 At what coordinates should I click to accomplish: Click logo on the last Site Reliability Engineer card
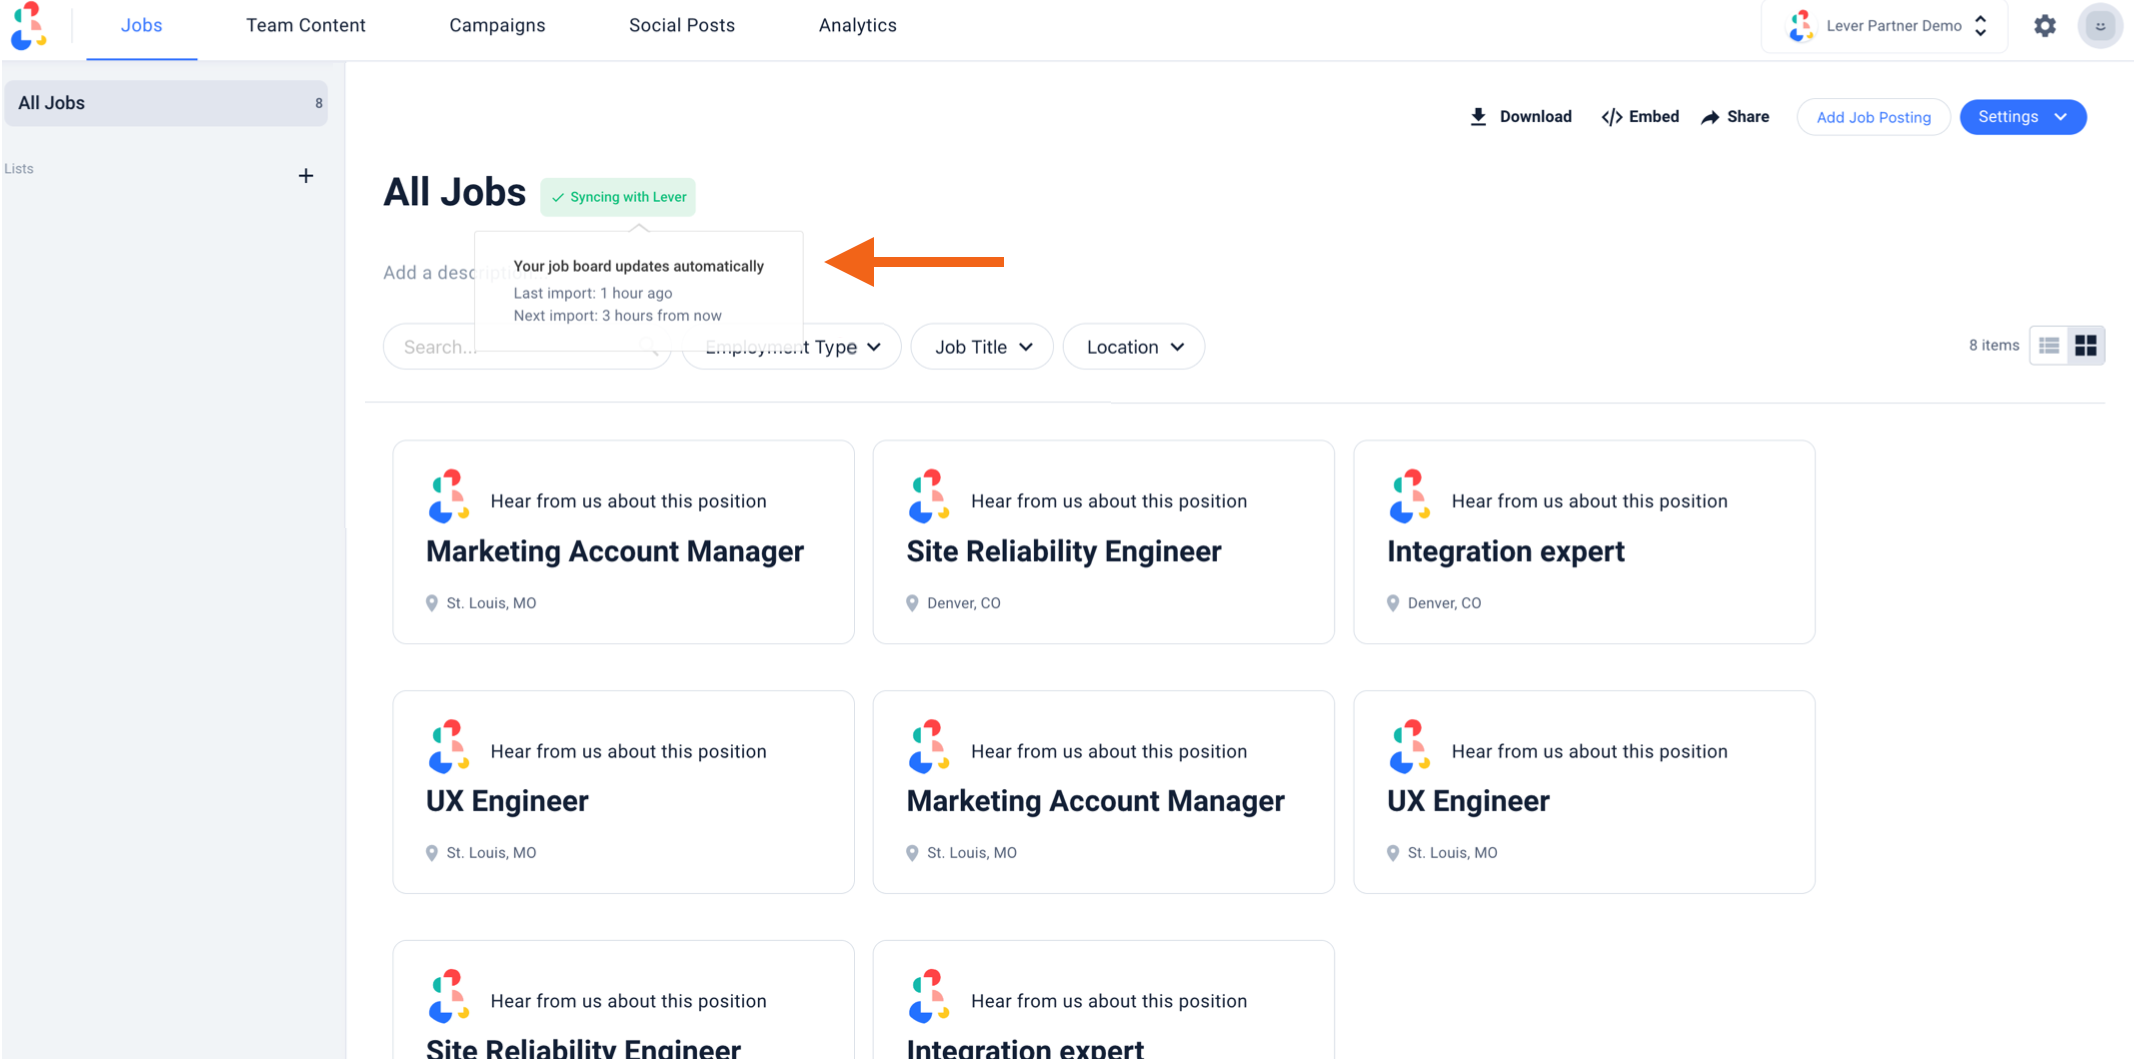[449, 996]
